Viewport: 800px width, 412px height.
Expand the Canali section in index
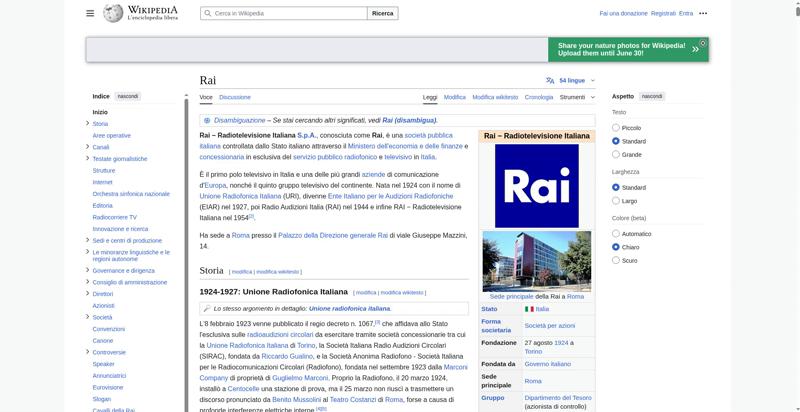click(x=88, y=147)
